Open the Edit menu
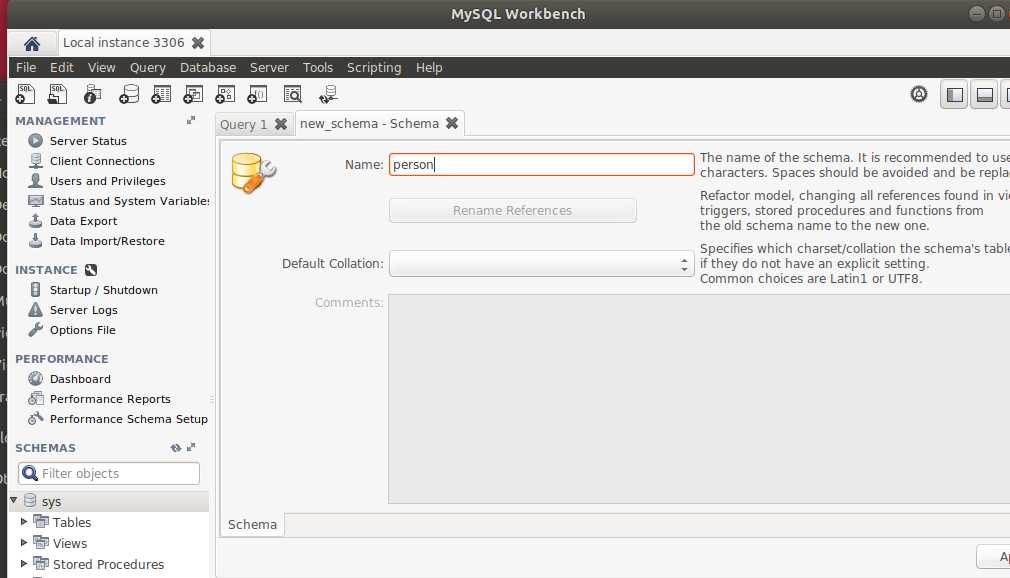Viewport: 1010px width, 578px height. 62,67
